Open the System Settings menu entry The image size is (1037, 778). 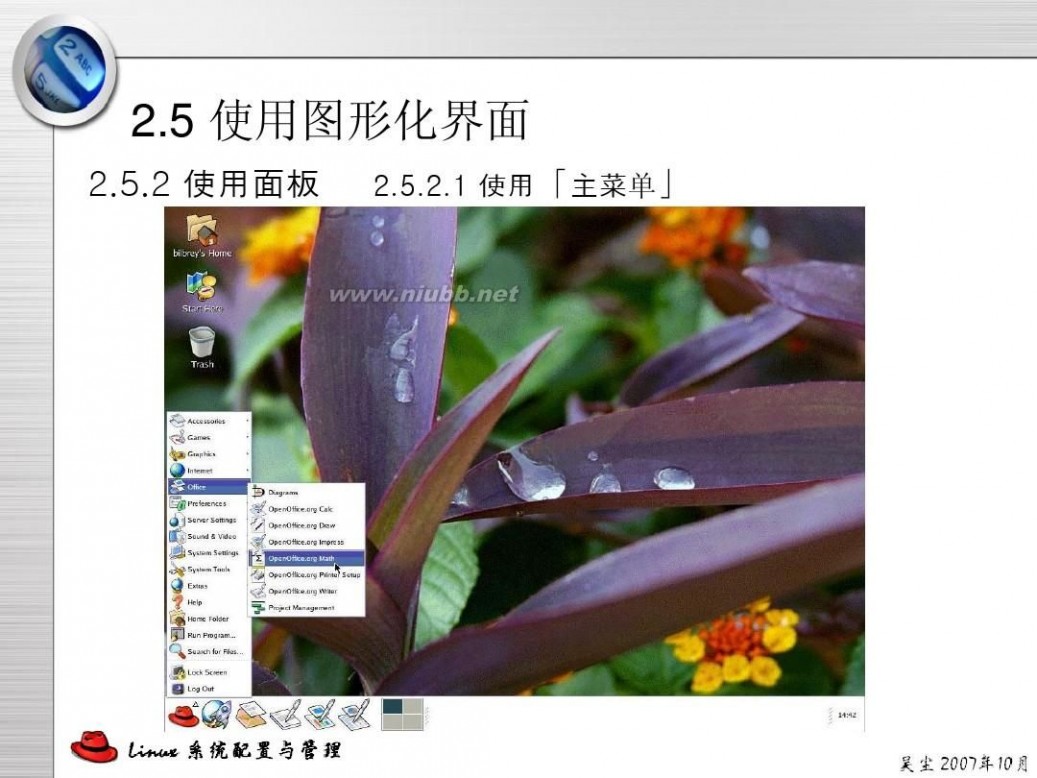point(209,553)
